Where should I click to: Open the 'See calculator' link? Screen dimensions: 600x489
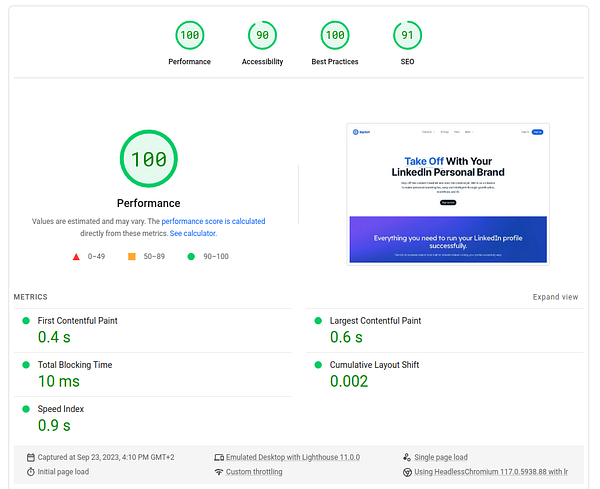pos(193,233)
